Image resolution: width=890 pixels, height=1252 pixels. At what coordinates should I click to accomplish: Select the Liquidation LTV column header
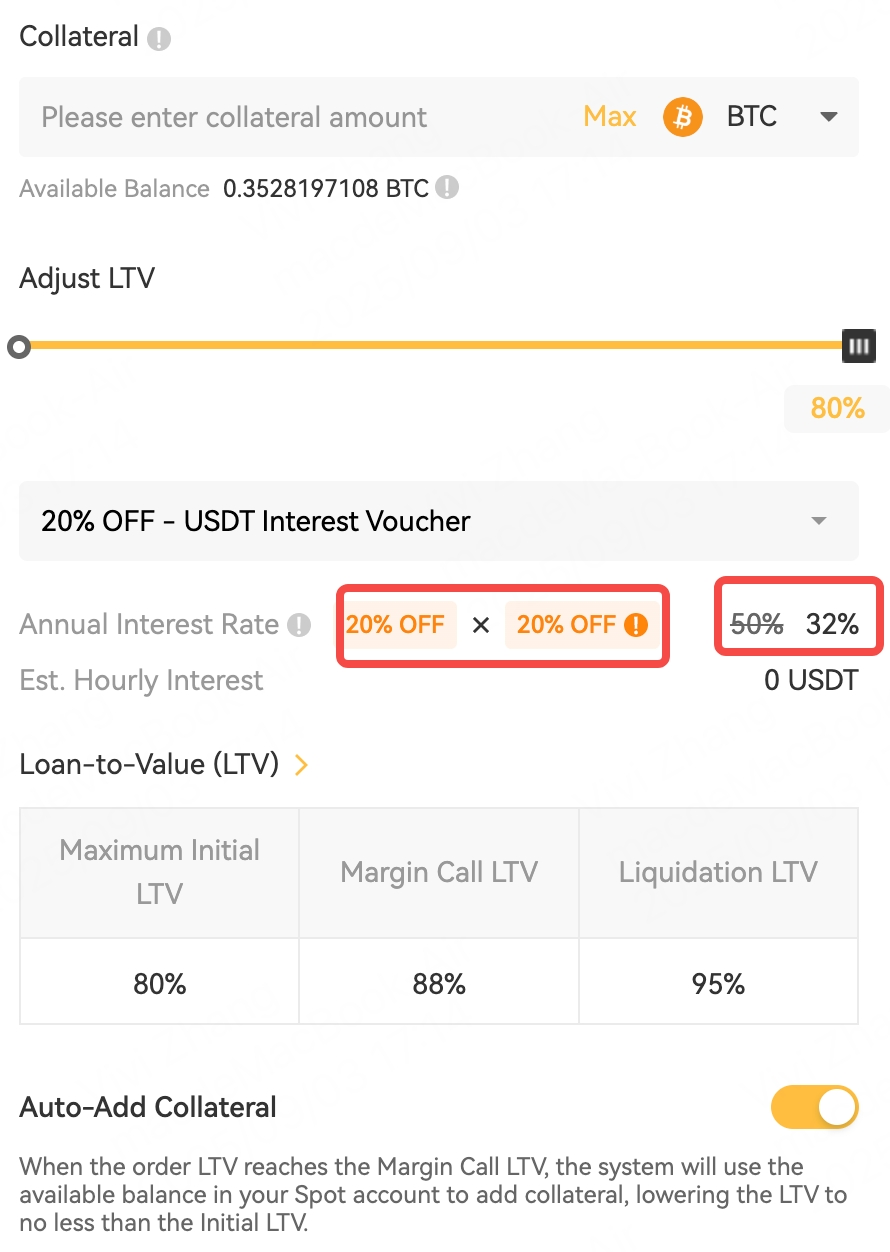click(x=718, y=872)
